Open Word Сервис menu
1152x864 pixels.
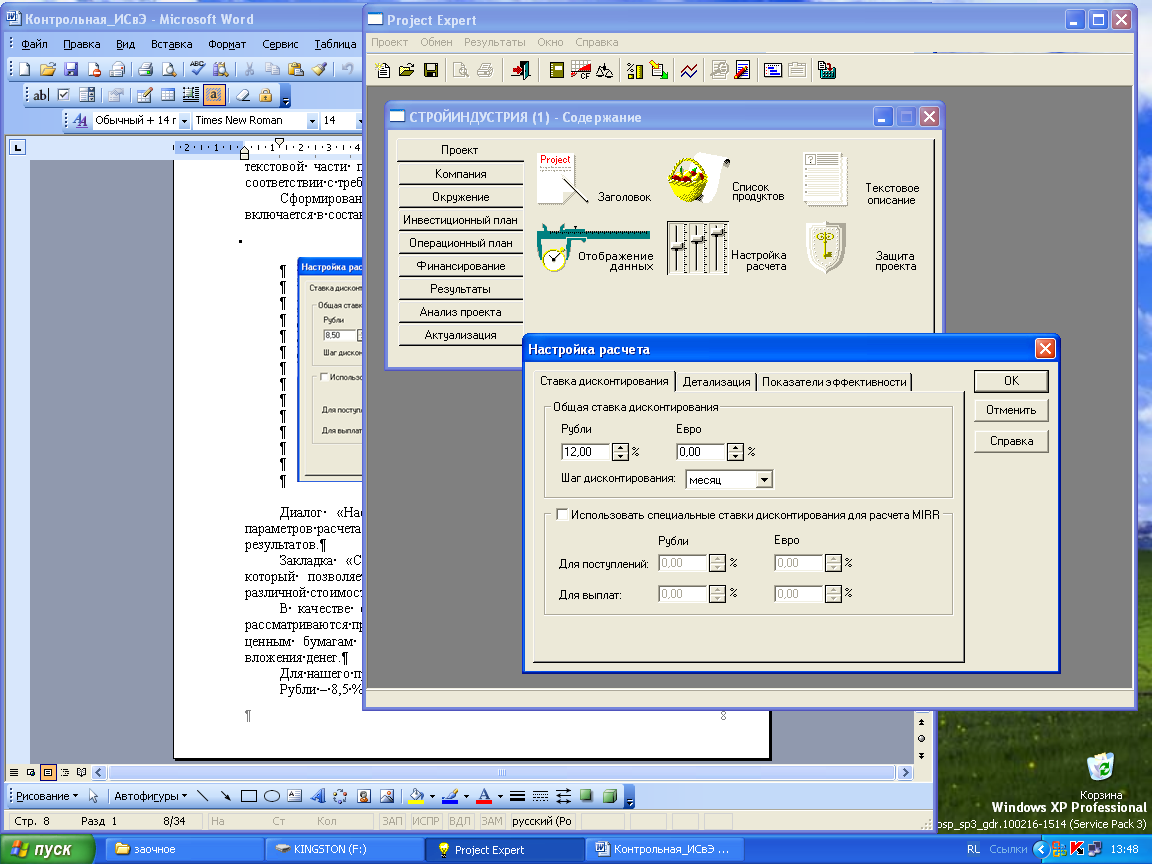[x=280, y=44]
